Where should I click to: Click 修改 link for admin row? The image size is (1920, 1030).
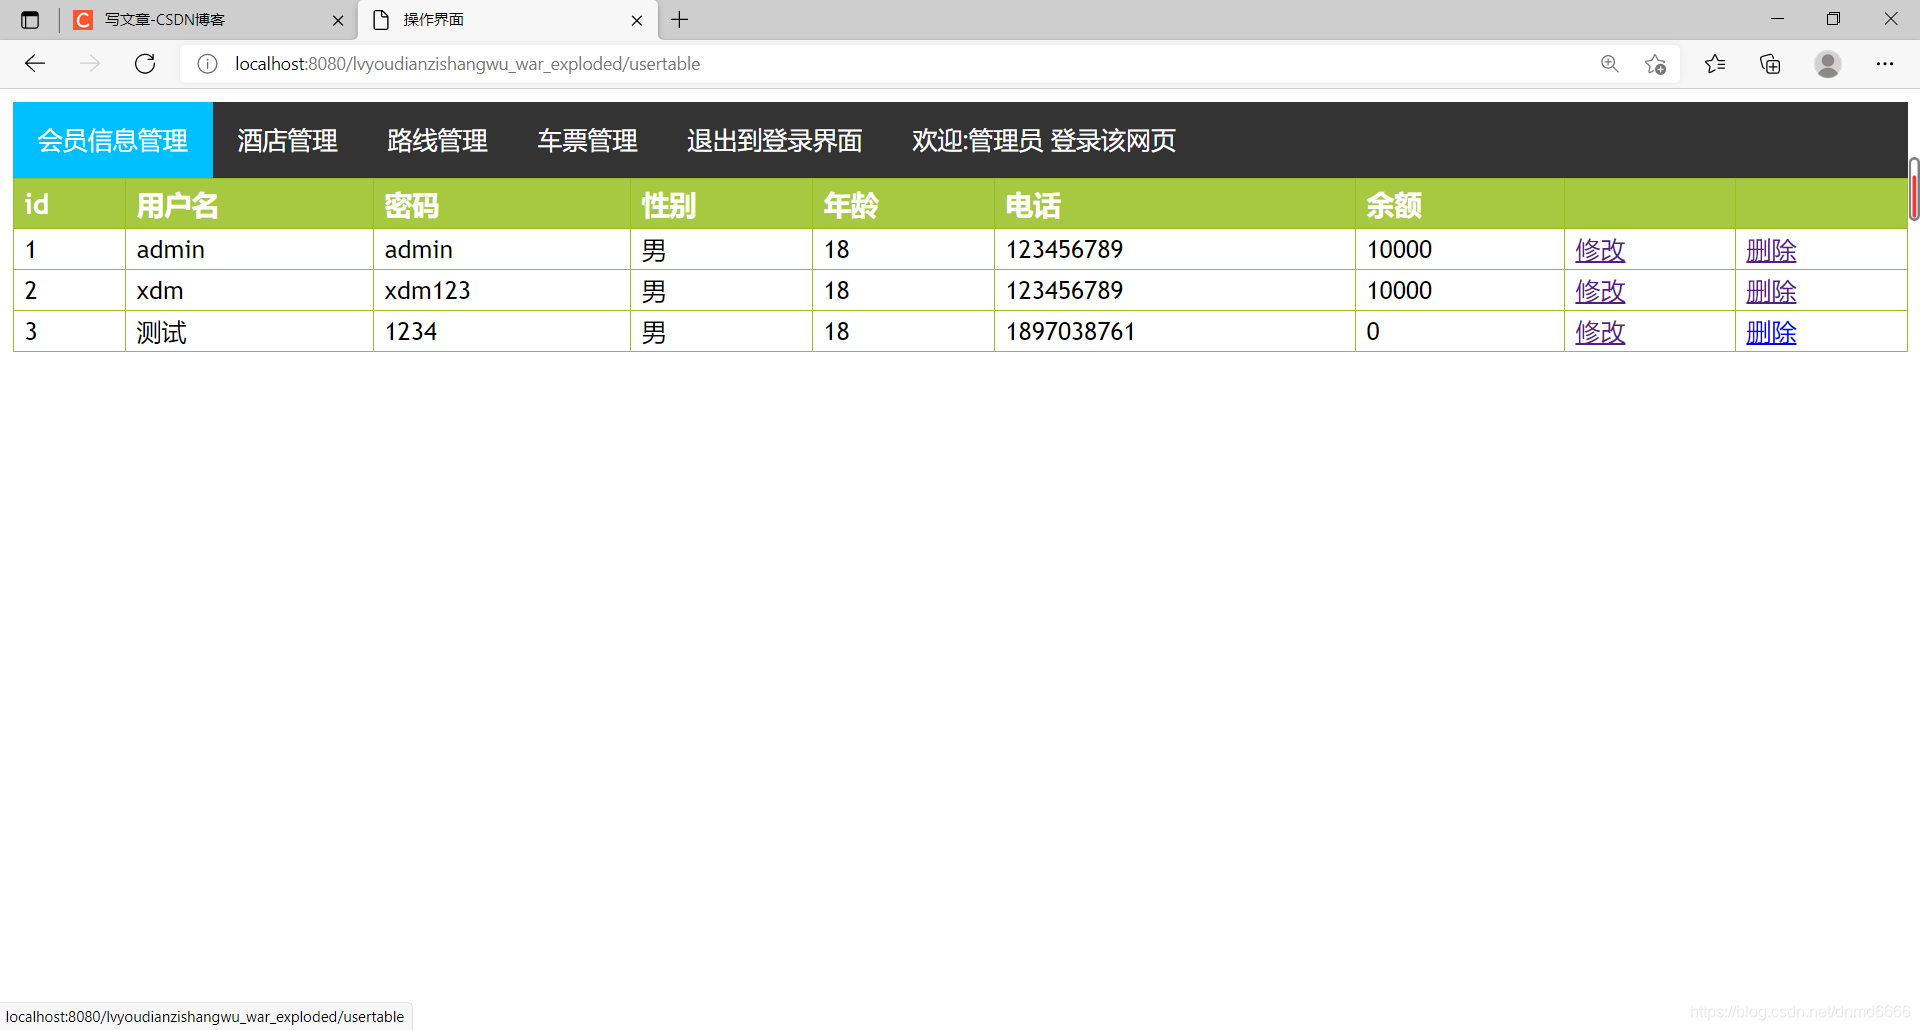pyautogui.click(x=1600, y=250)
